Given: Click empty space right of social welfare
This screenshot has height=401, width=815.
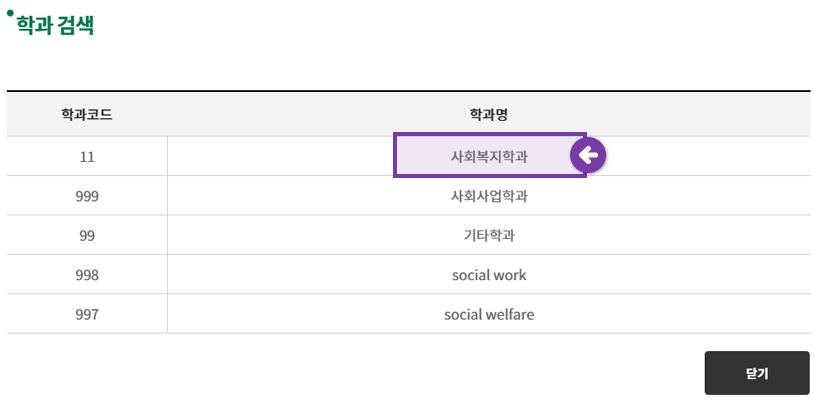Looking at the screenshot, I should click(x=671, y=315).
